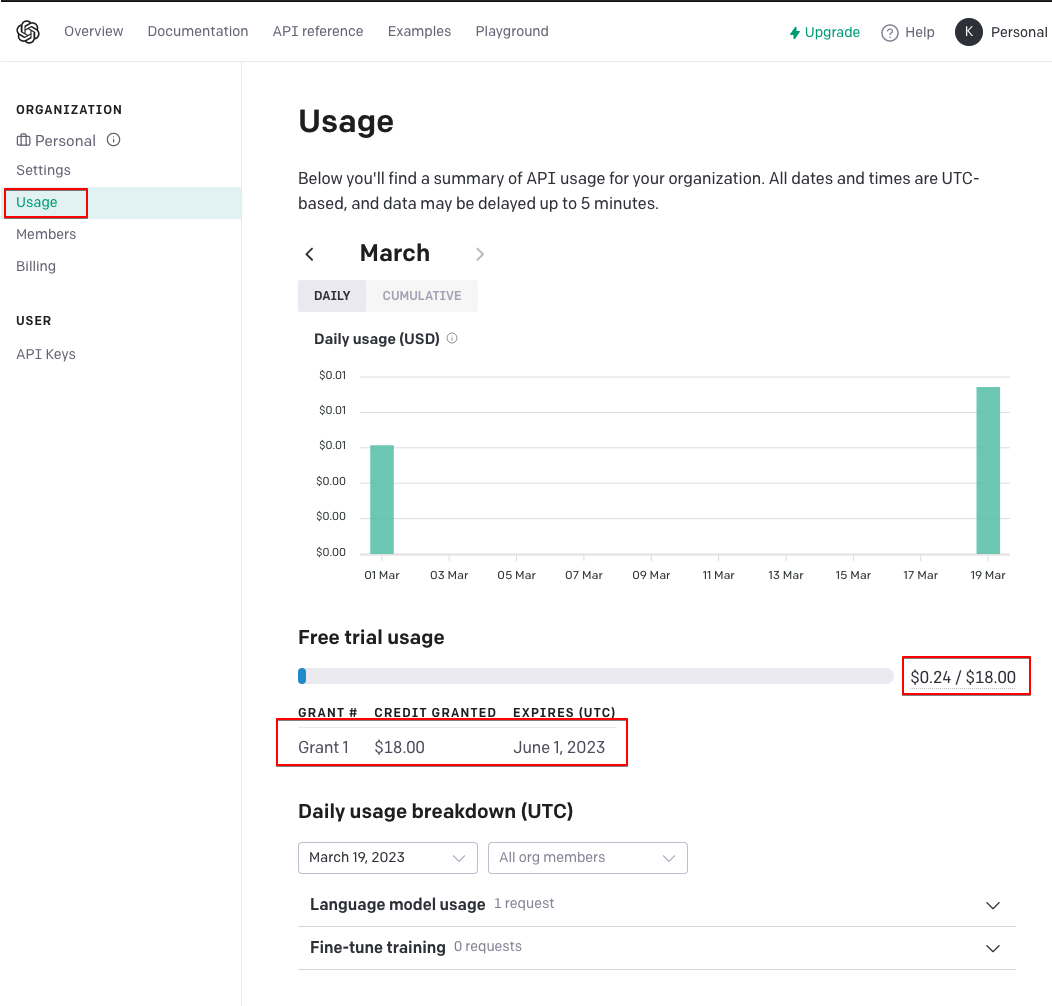Open Members in the sidebar
Viewport: 1052px width, 1006px height.
(x=46, y=234)
